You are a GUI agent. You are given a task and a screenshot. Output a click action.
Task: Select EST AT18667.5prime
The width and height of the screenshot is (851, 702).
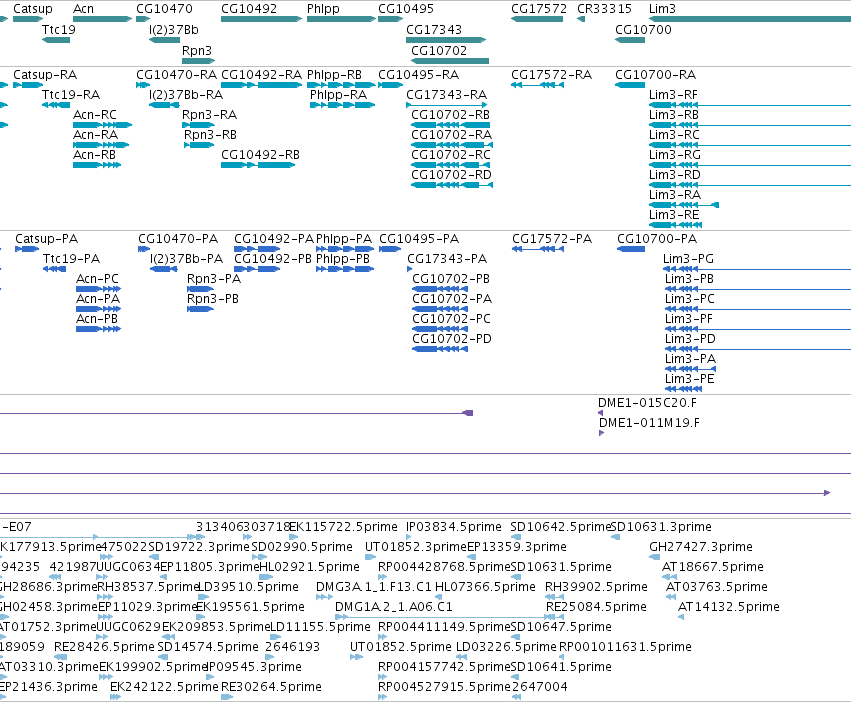click(668, 577)
